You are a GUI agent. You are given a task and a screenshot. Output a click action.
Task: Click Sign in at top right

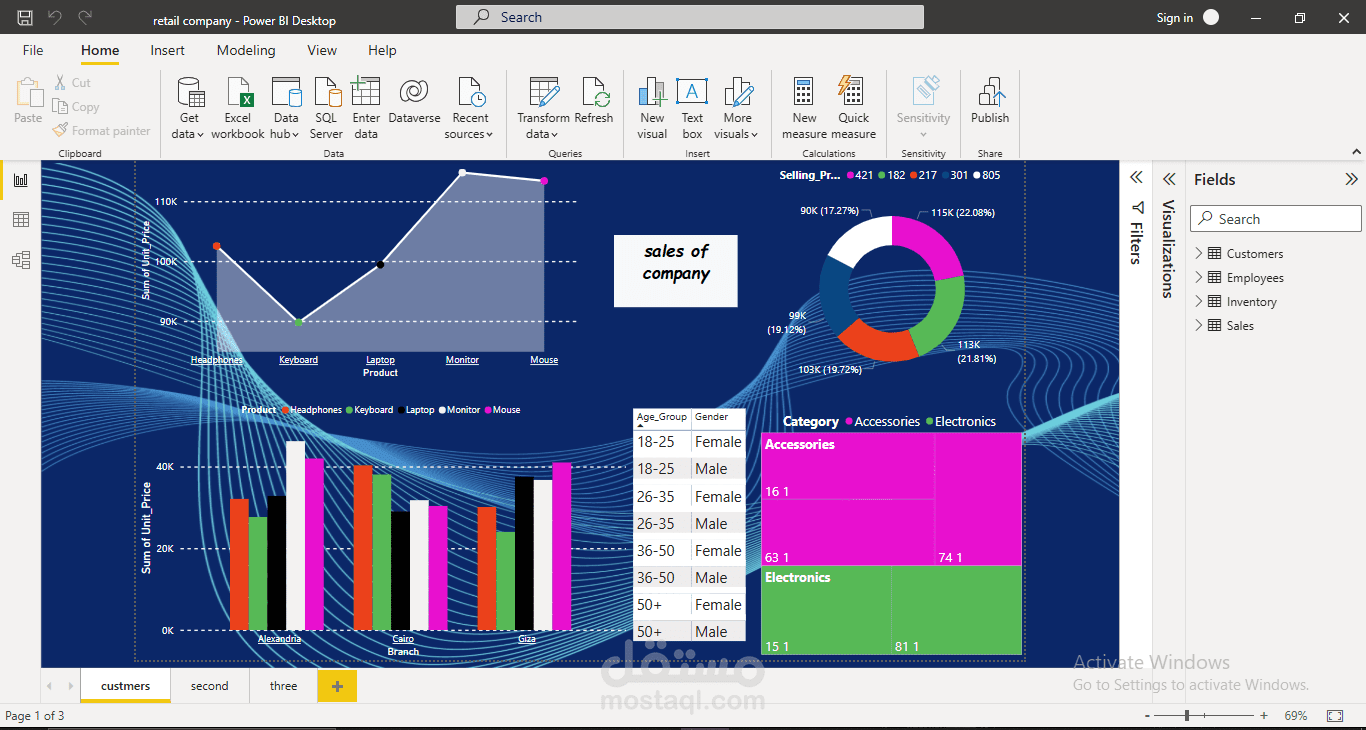1175,18
